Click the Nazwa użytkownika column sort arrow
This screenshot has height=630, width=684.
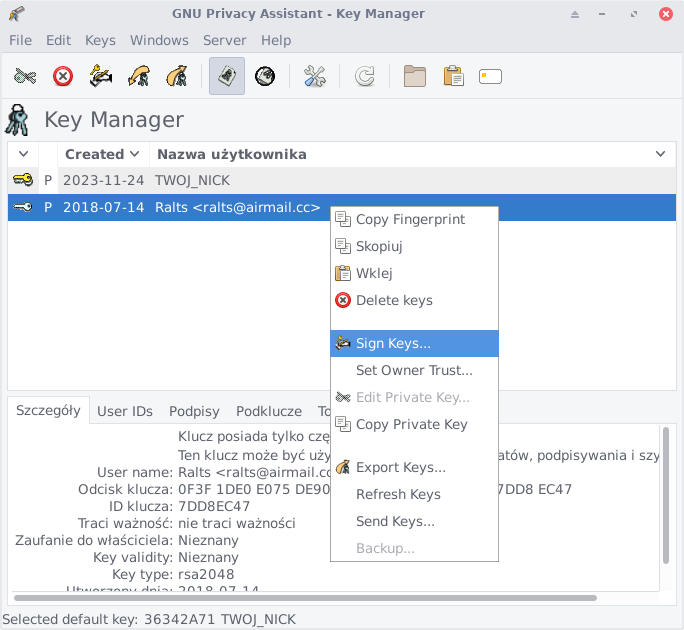(x=660, y=154)
